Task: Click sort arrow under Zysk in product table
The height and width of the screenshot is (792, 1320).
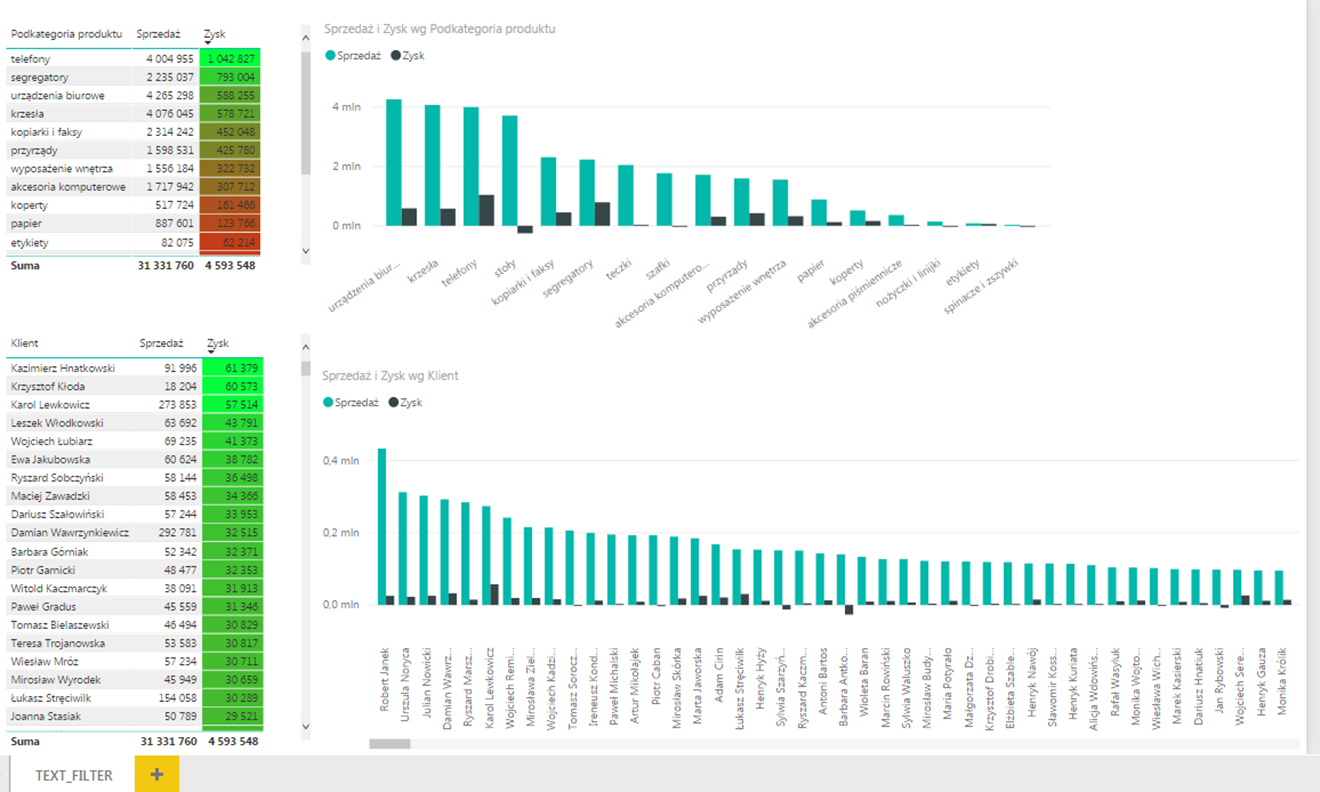Action: click(208, 44)
